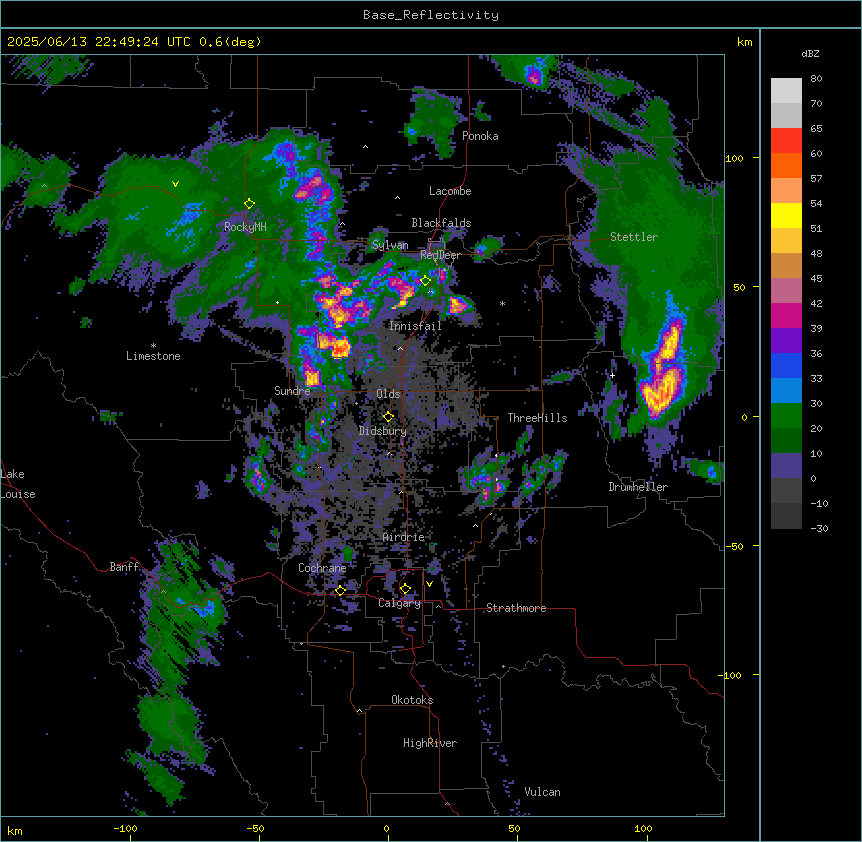Click the yellow diamond marker above RockyMH

pos(249,204)
